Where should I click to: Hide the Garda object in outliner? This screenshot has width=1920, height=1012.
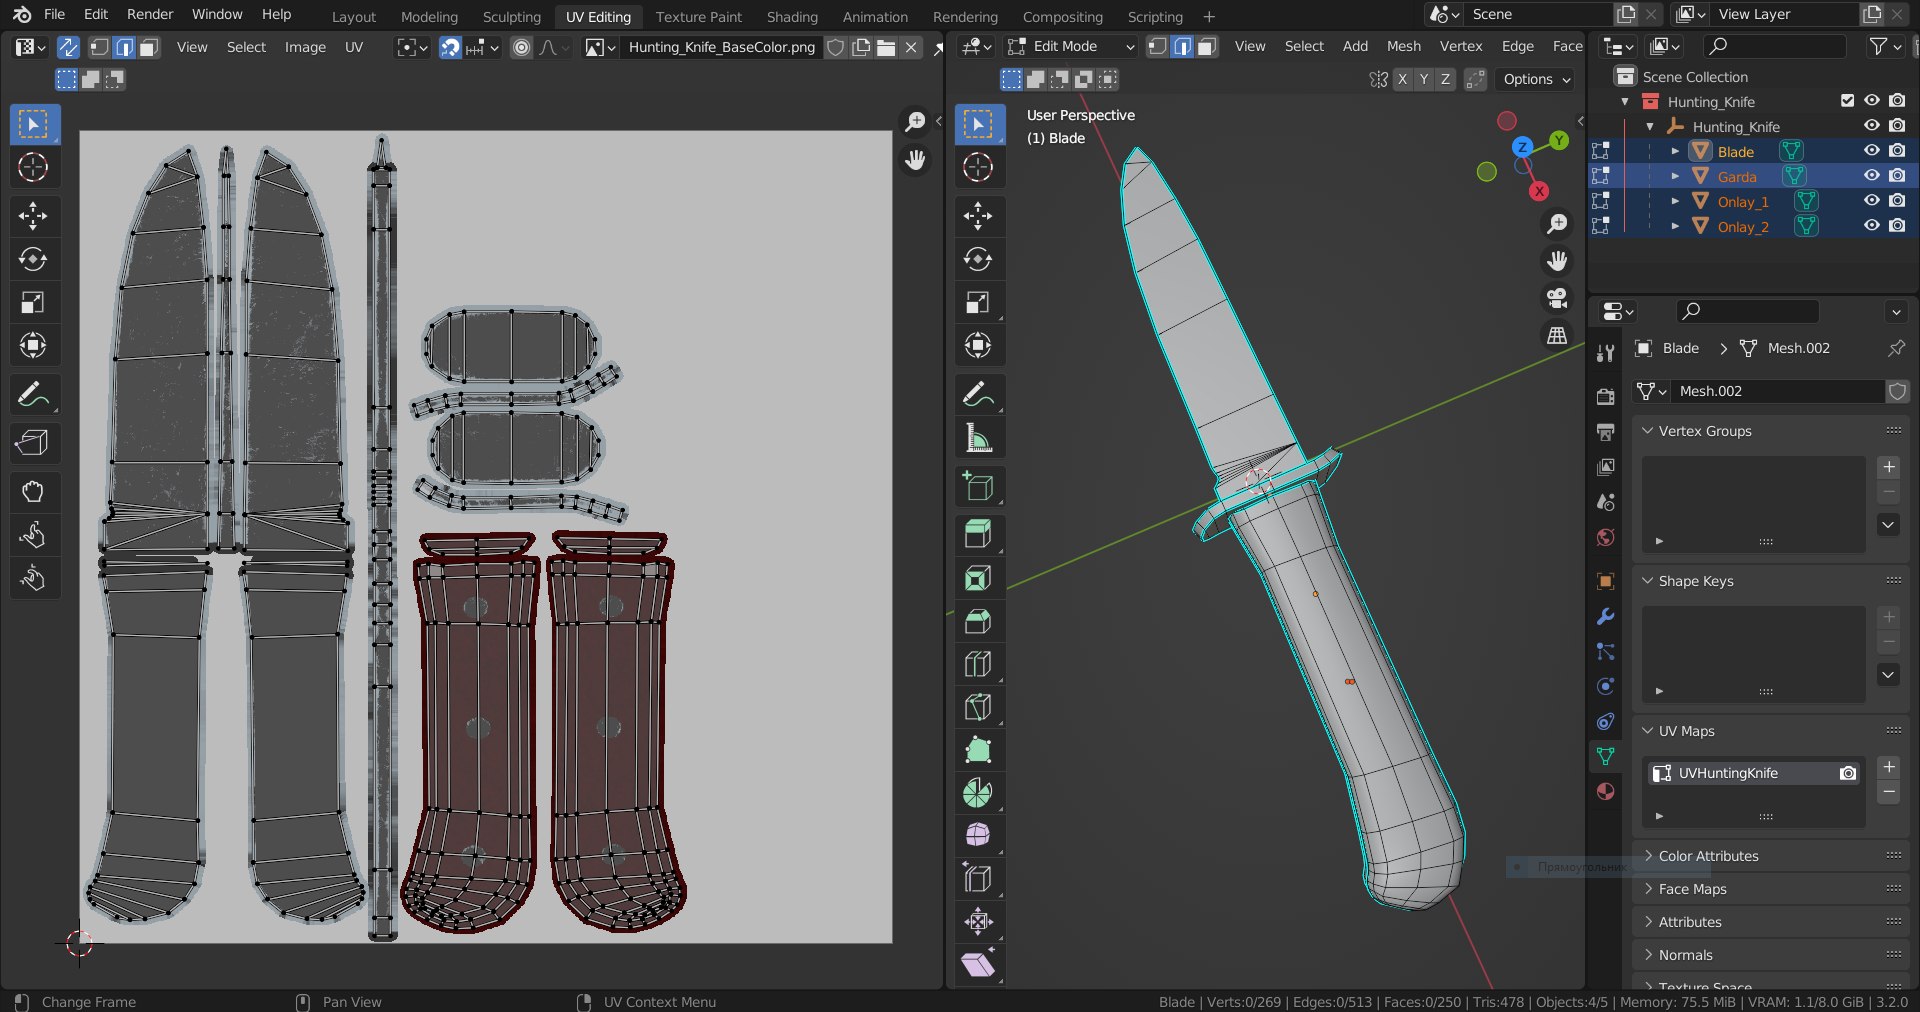(x=1872, y=176)
